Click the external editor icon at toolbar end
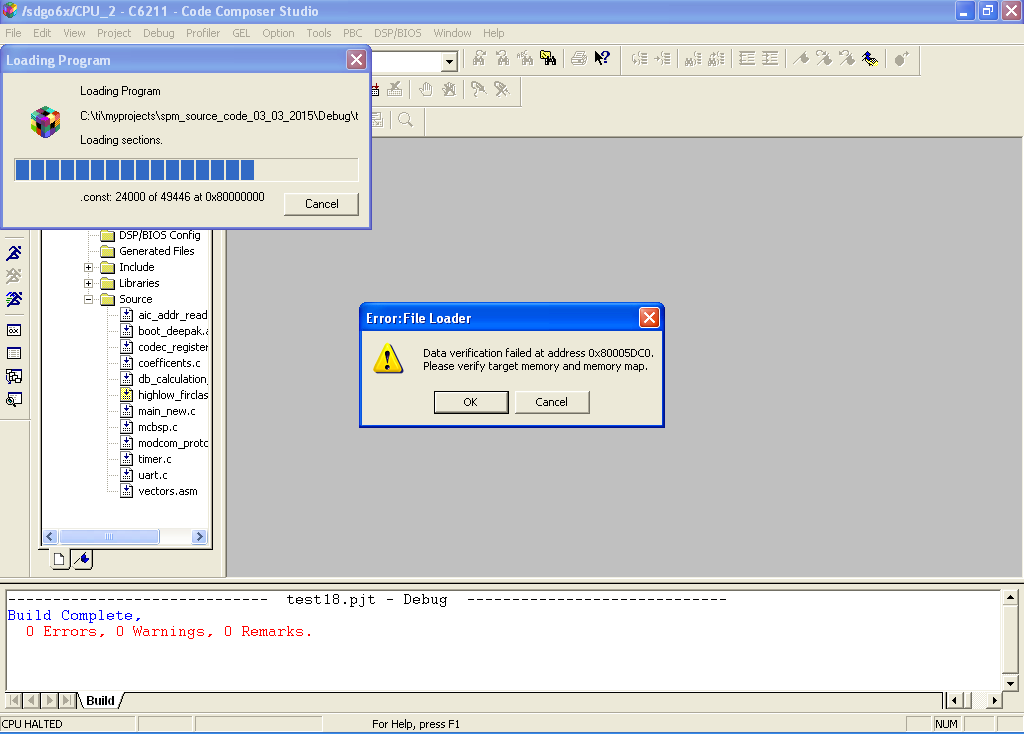This screenshot has width=1024, height=734. coord(902,59)
